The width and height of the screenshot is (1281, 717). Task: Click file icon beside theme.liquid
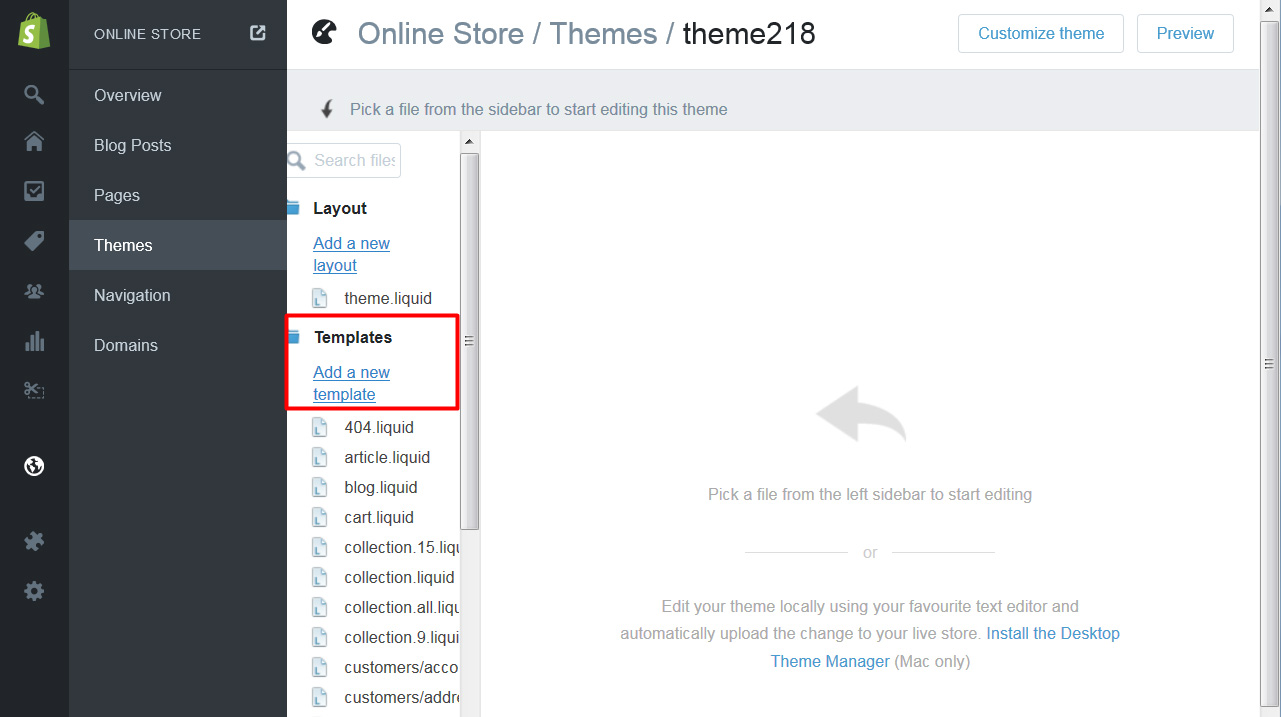(x=320, y=298)
